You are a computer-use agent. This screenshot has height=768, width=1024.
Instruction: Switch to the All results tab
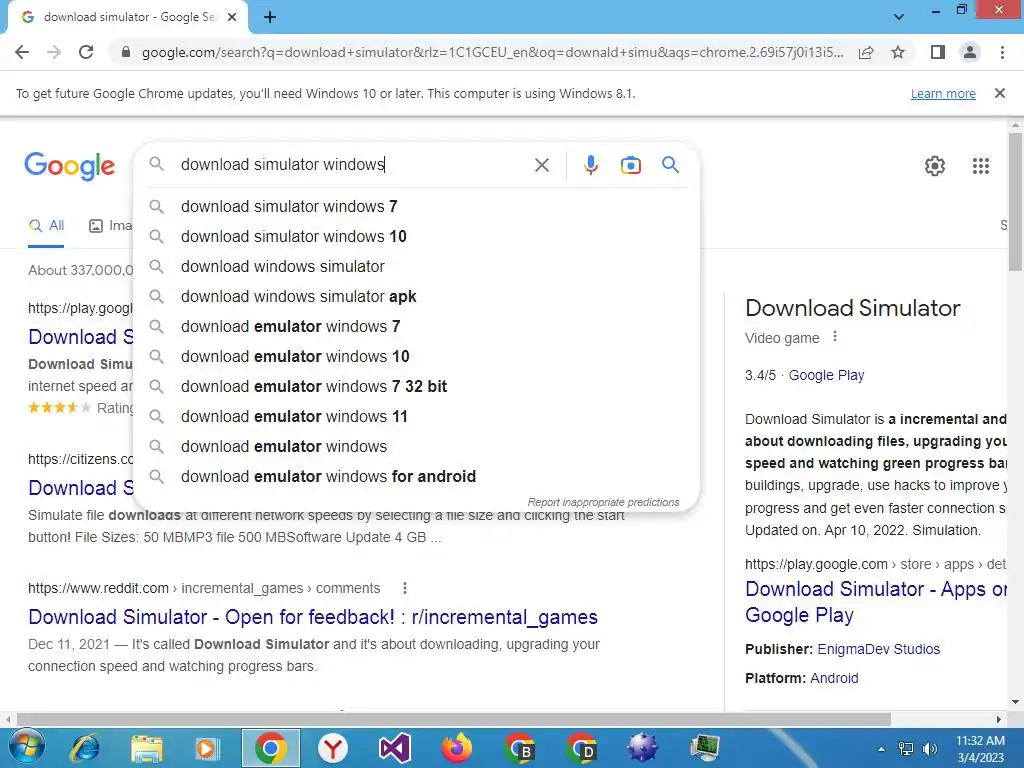tap(46, 226)
